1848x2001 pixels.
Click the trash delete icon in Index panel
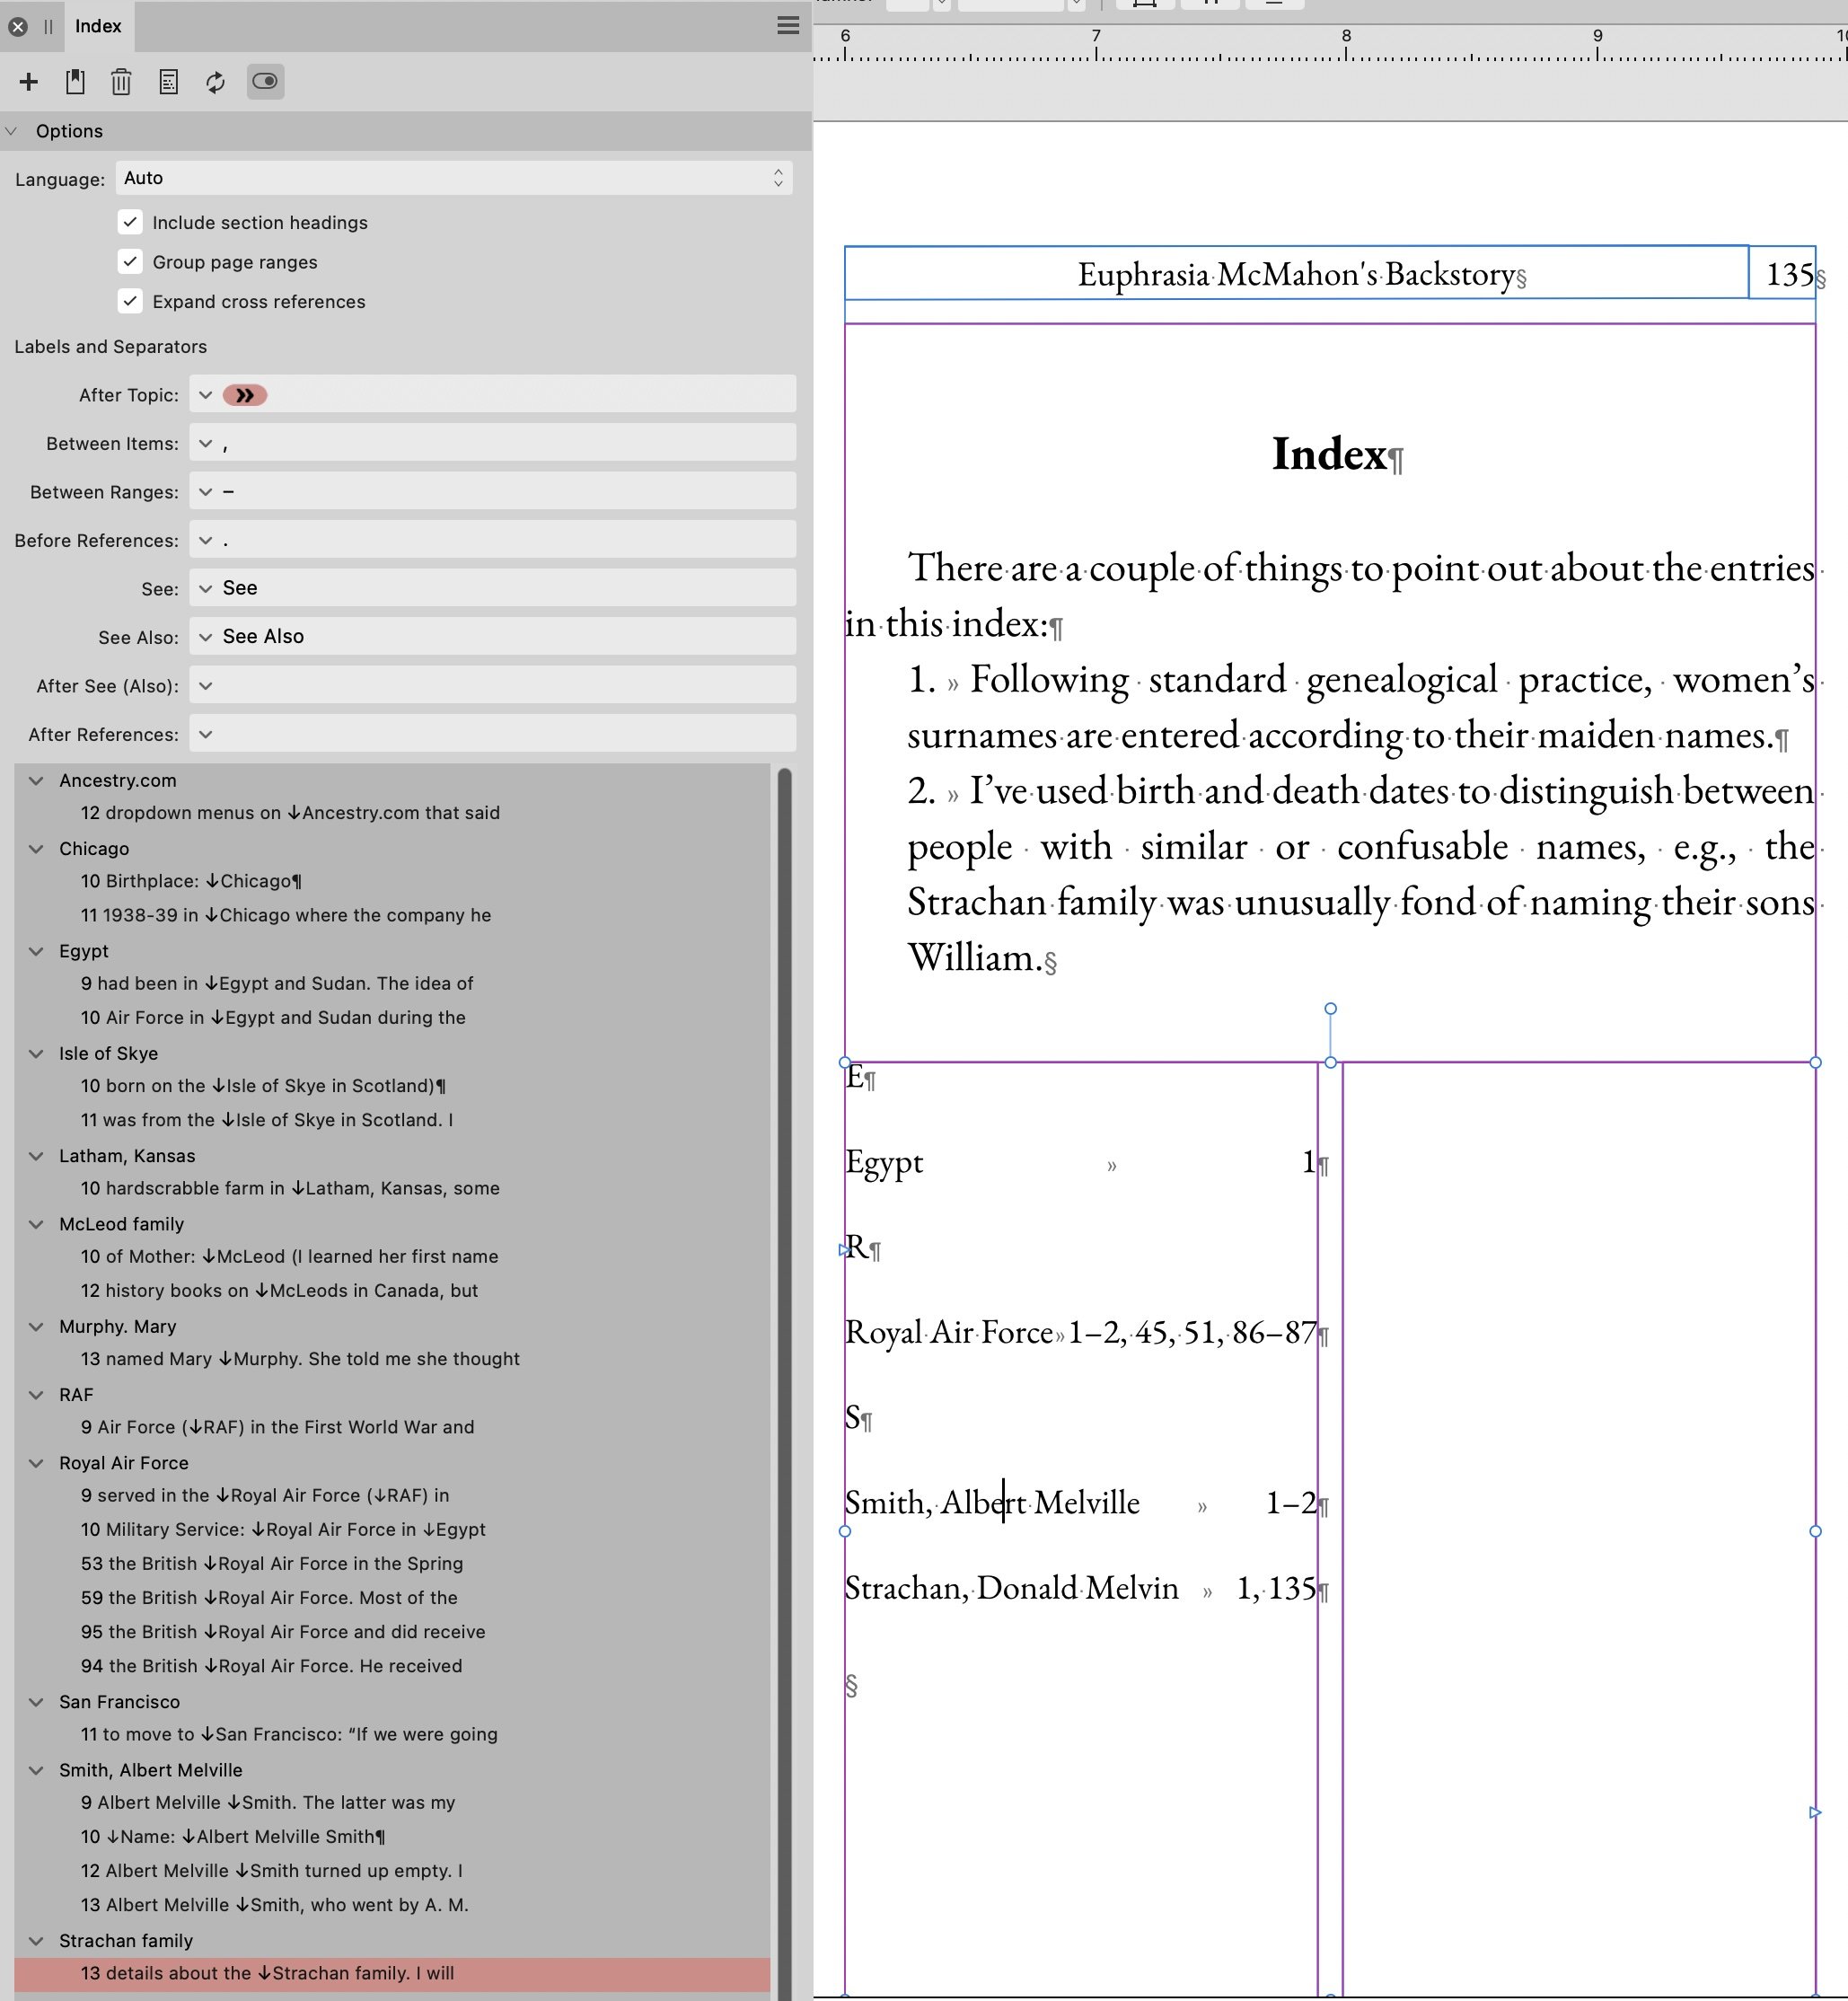121,82
